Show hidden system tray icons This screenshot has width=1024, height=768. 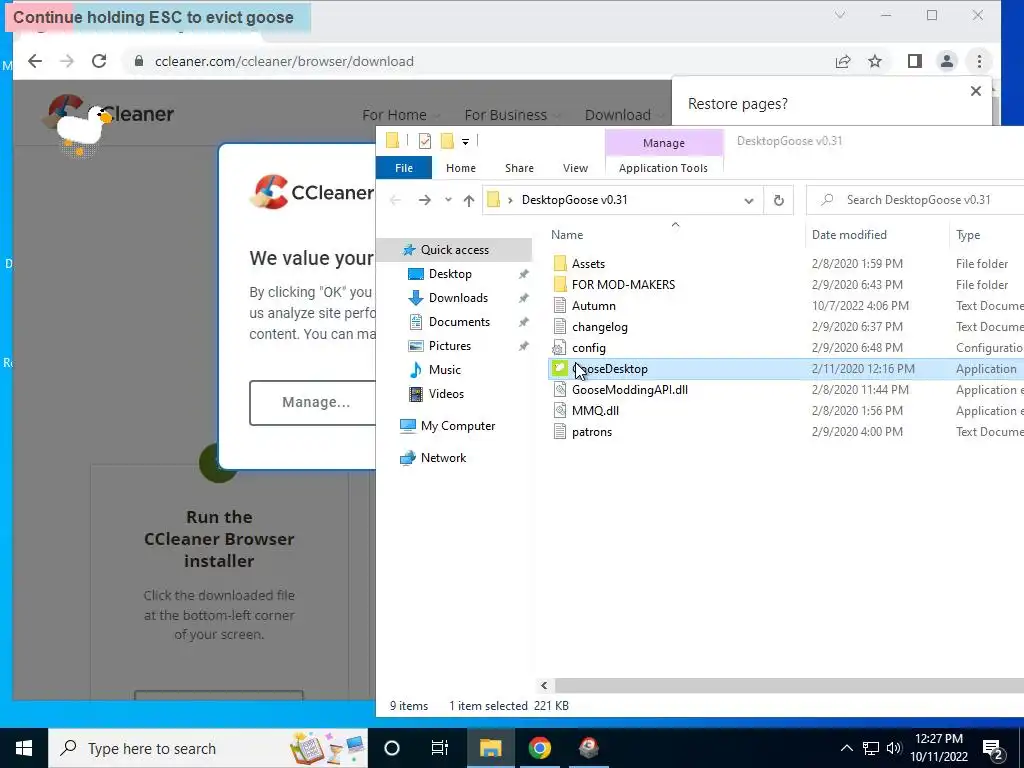pyautogui.click(x=846, y=748)
